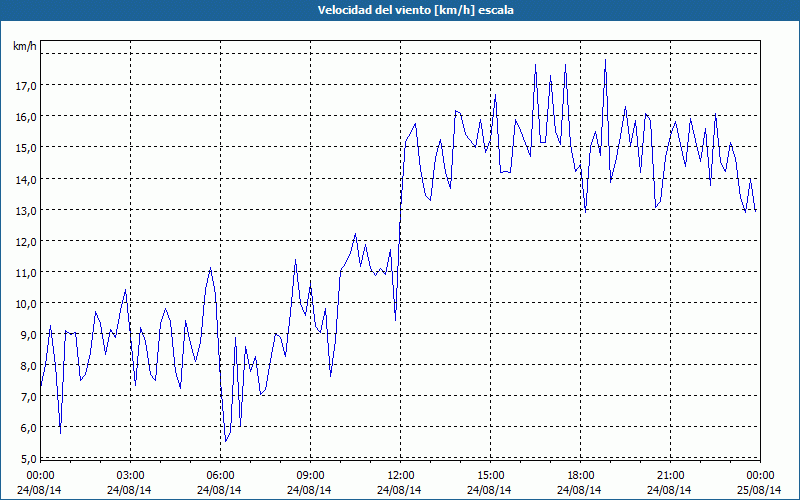The width and height of the screenshot is (800, 500).
Task: Click the "00:00" time label above 25/08/14
Action: 760,476
